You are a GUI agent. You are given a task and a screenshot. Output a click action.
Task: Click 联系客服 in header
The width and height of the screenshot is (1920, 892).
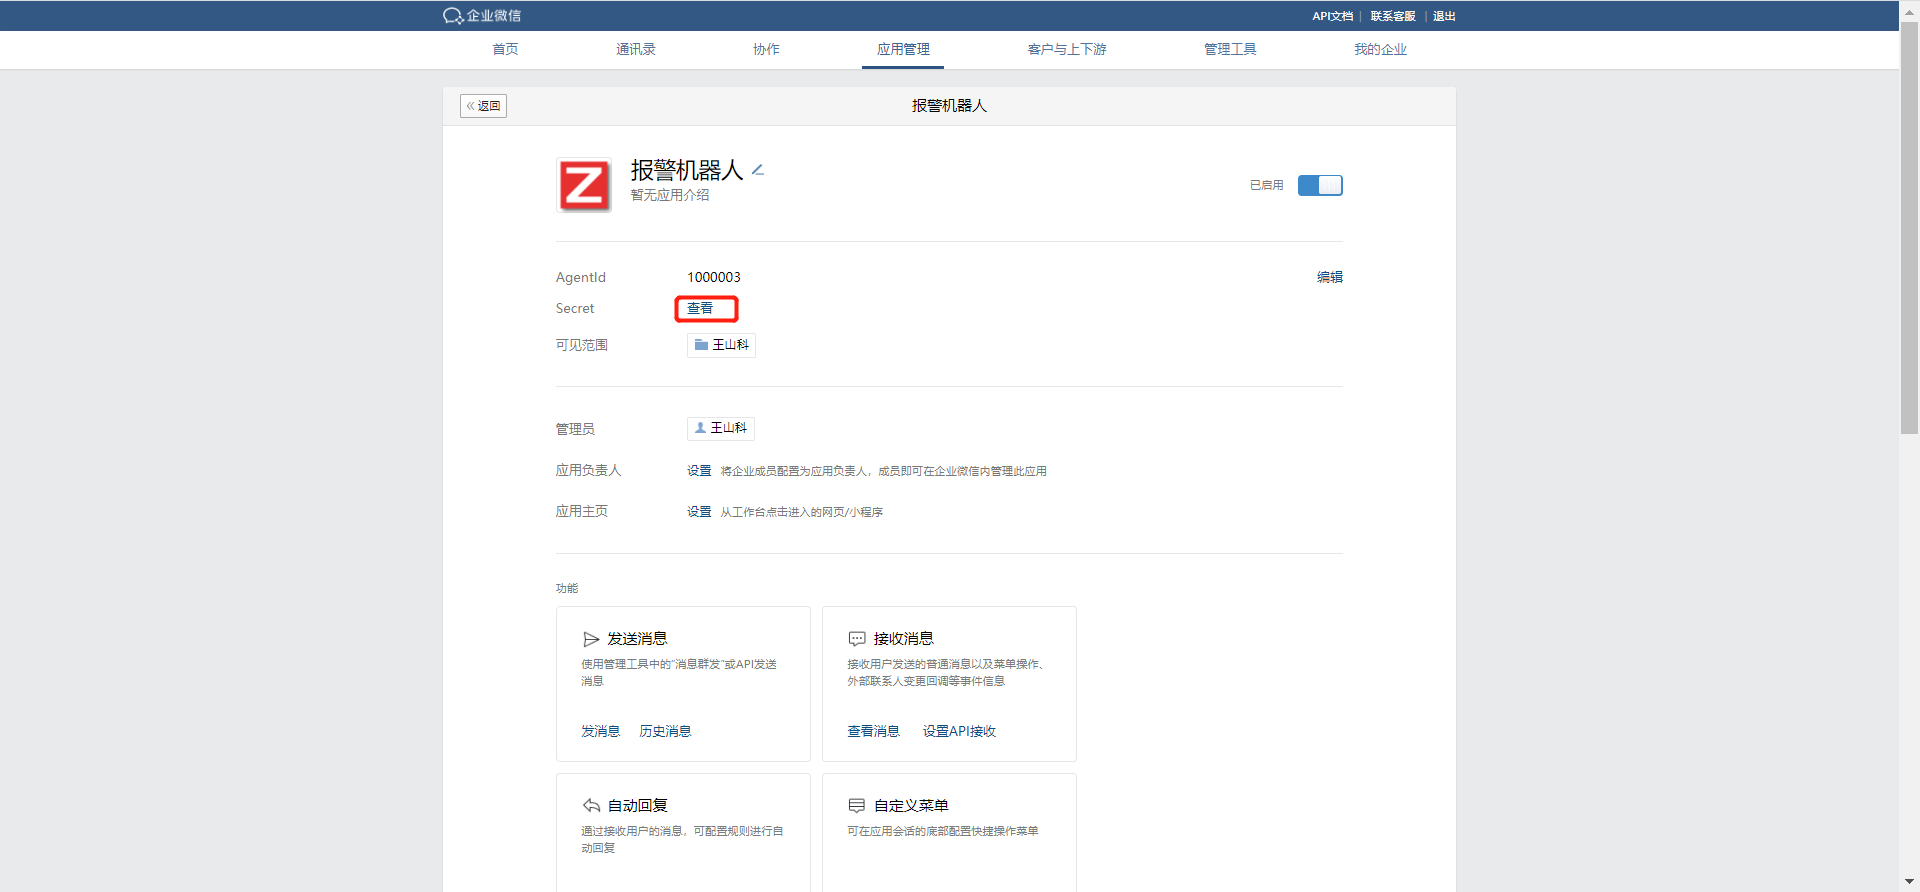coord(1393,16)
